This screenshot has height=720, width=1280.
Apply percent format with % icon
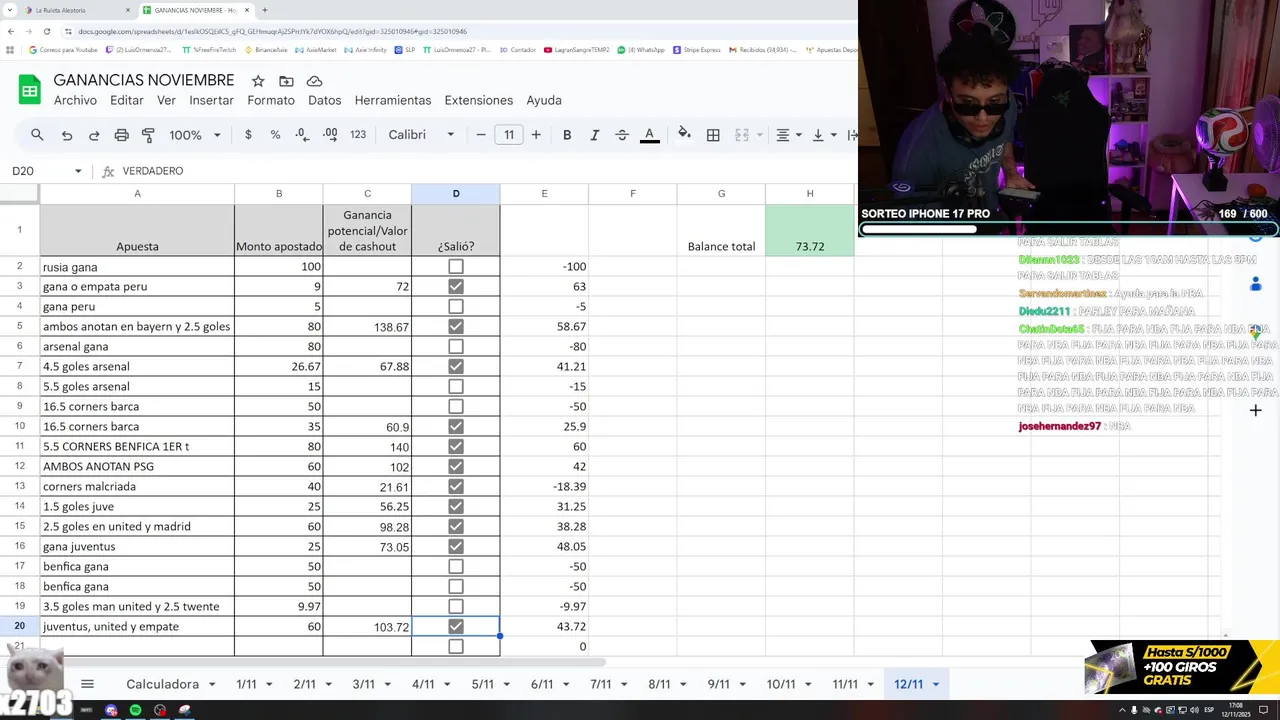pos(275,135)
